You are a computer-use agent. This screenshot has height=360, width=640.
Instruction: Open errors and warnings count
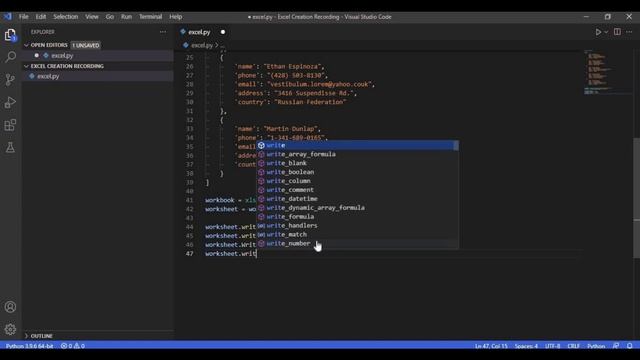[73, 346]
